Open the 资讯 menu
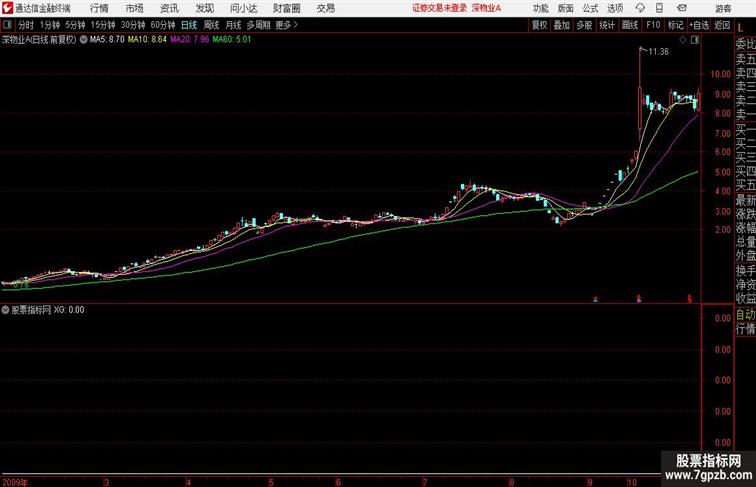 [169, 8]
